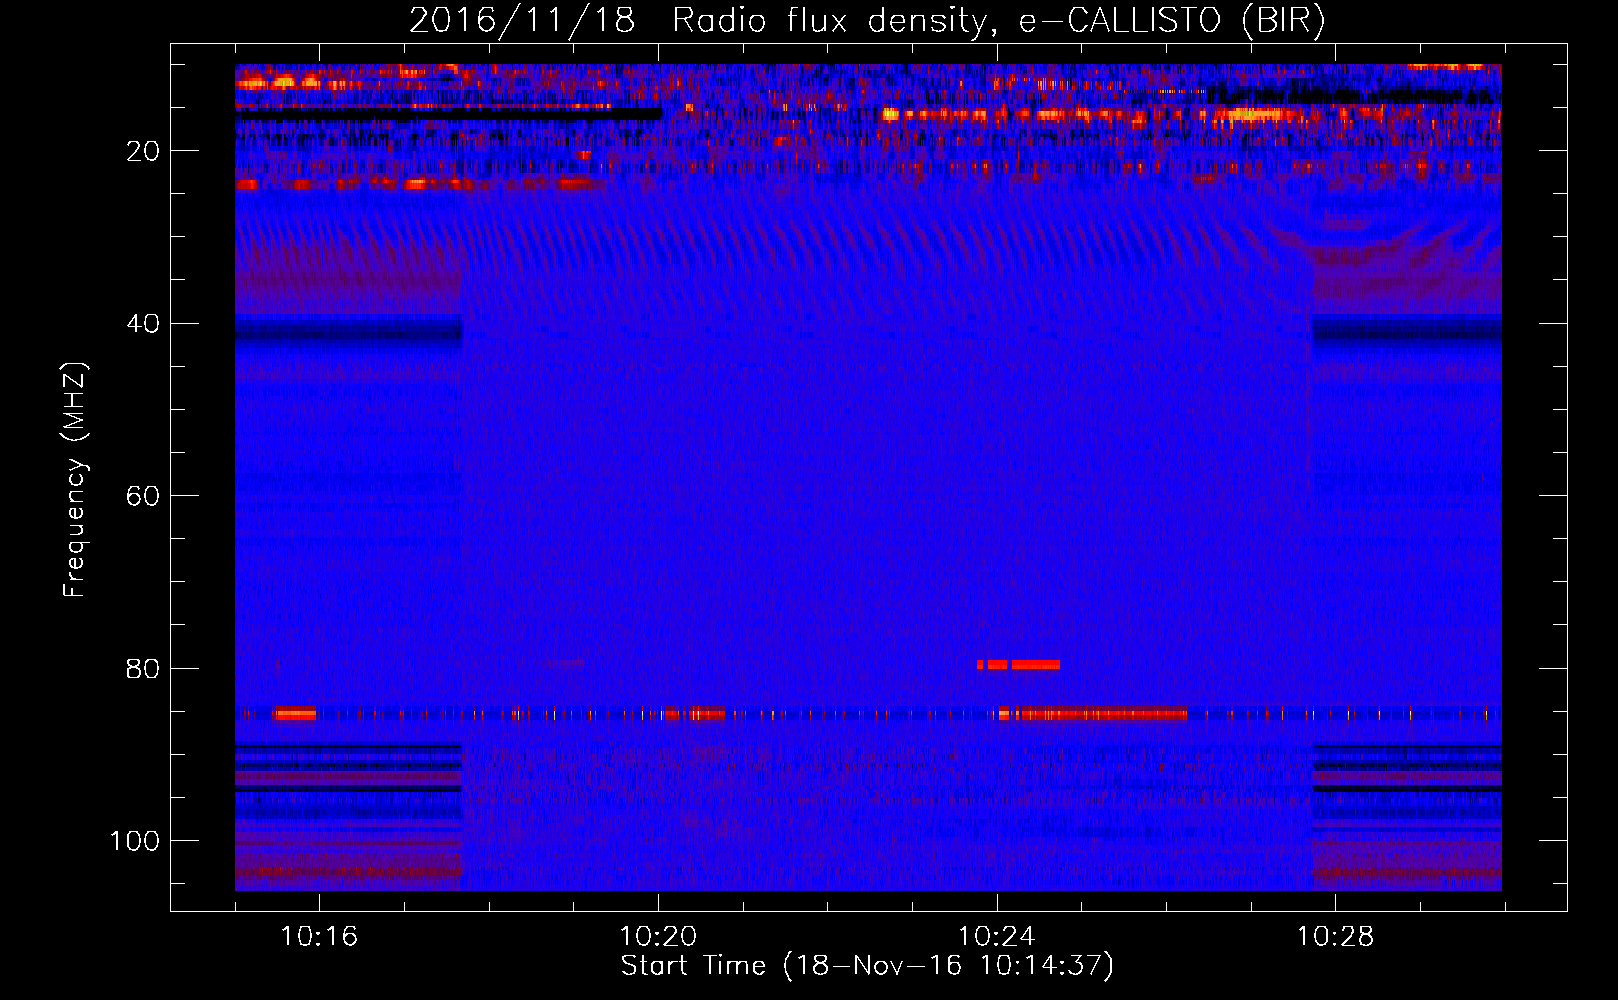1618x1000 pixels.
Task: Click the 80 MHz frequency tick label
Action: tap(143, 669)
